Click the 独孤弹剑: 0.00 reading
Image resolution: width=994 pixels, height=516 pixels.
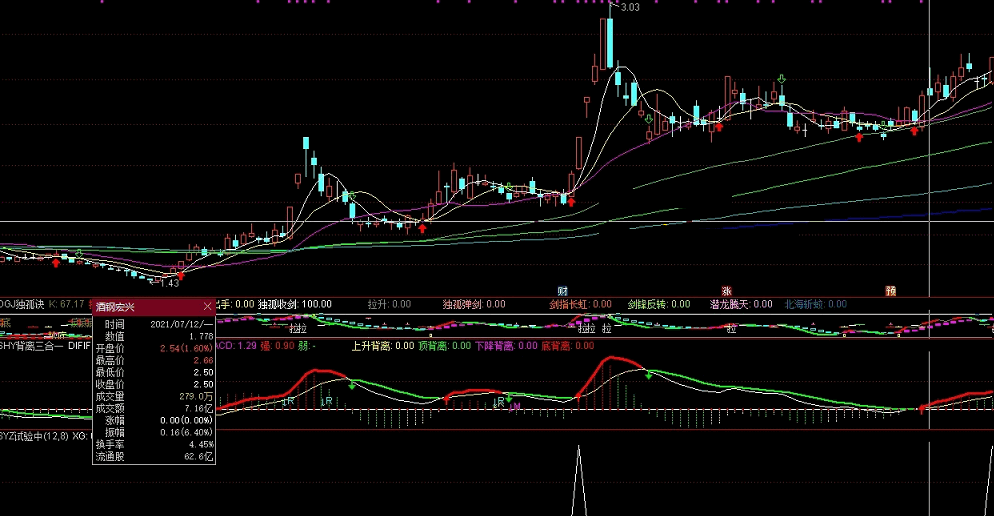474,304
